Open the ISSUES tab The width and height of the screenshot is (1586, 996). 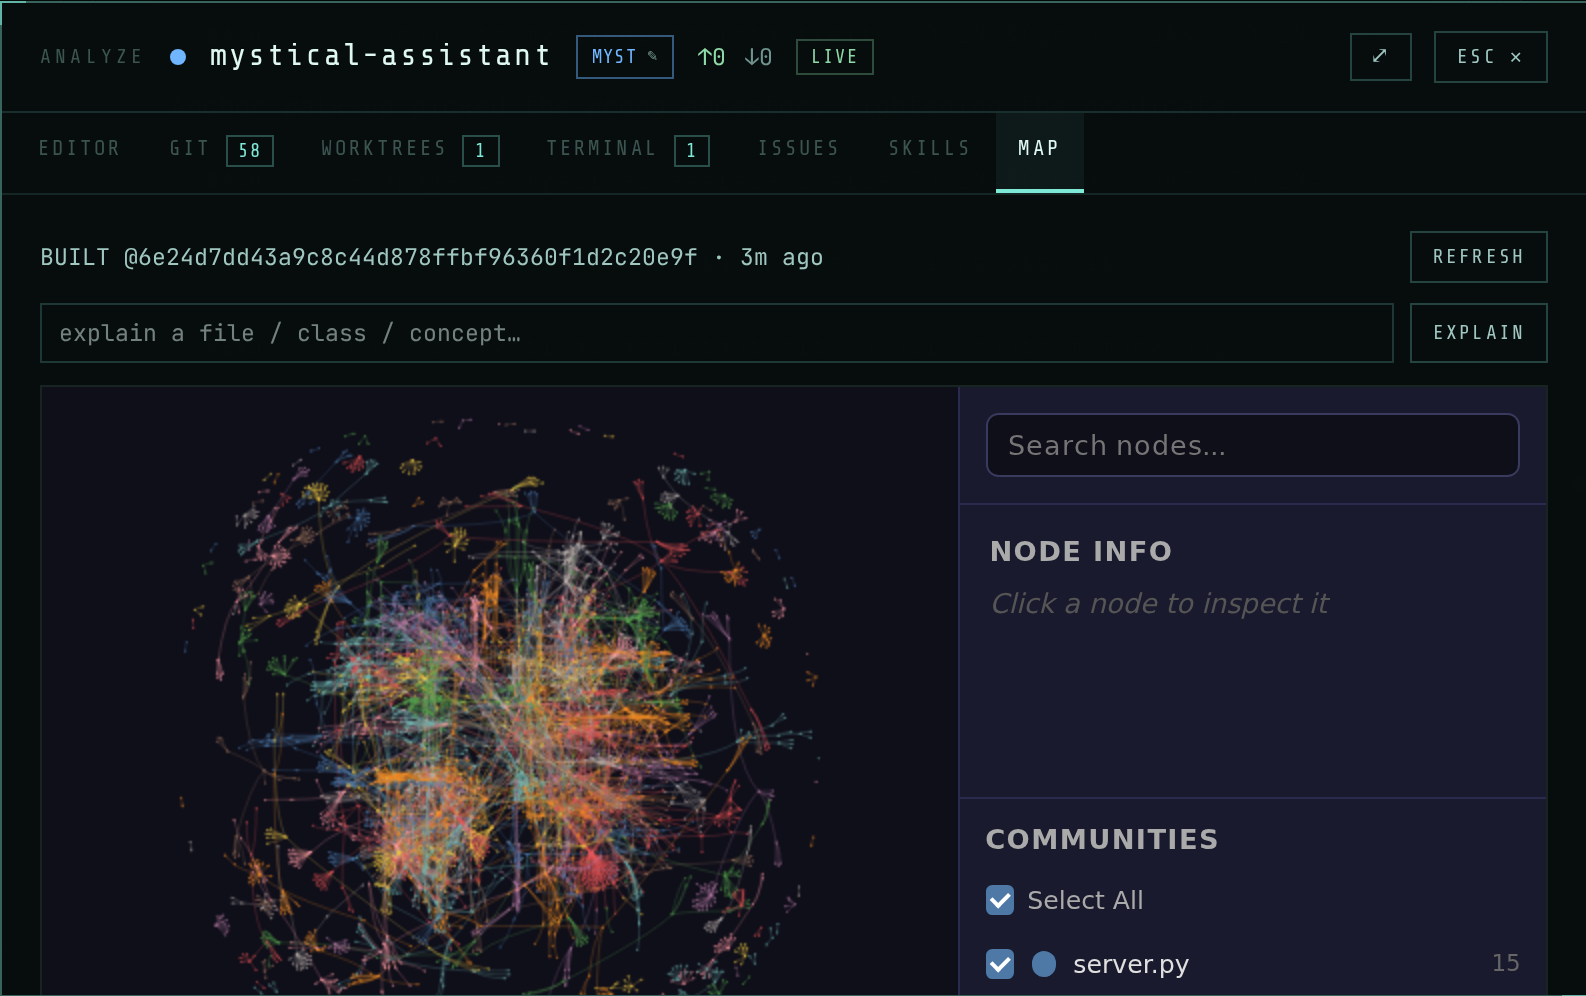pyautogui.click(x=798, y=149)
